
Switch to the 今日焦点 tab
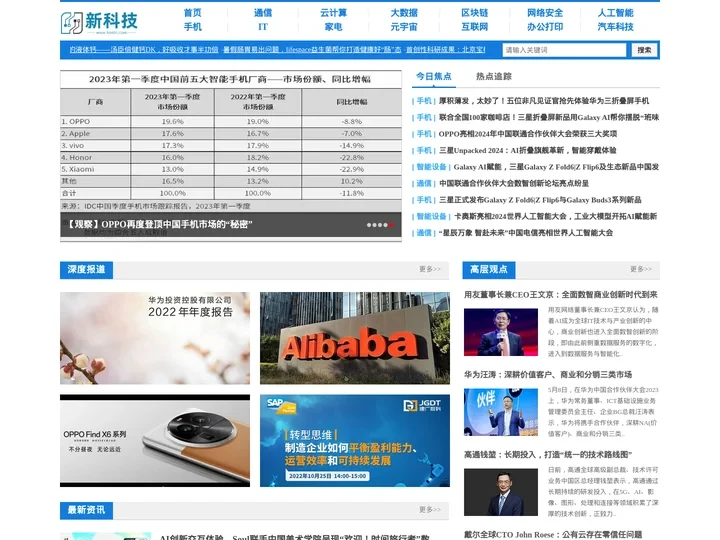pyautogui.click(x=434, y=76)
